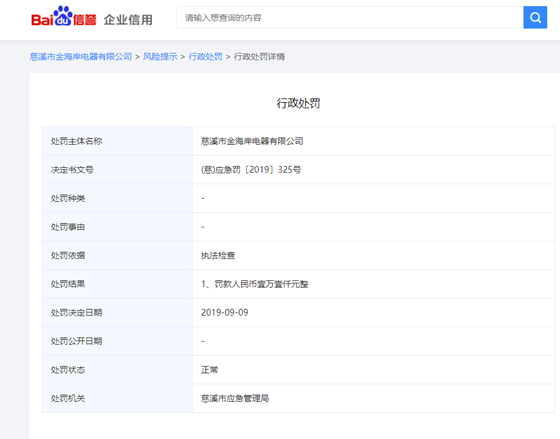Click decision number (慈)应急罚〔2019〕325号
The height and width of the screenshot is (439, 560).
[x=251, y=170]
